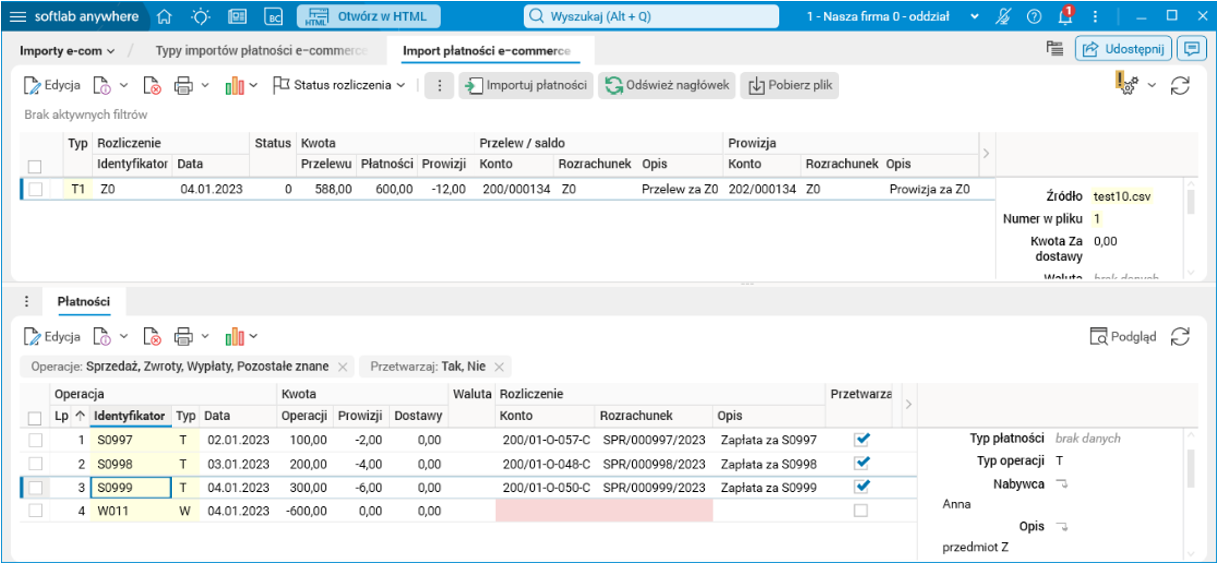Click the Płatności panel refresh icon
The height and width of the screenshot is (563, 1218).
point(1181,337)
